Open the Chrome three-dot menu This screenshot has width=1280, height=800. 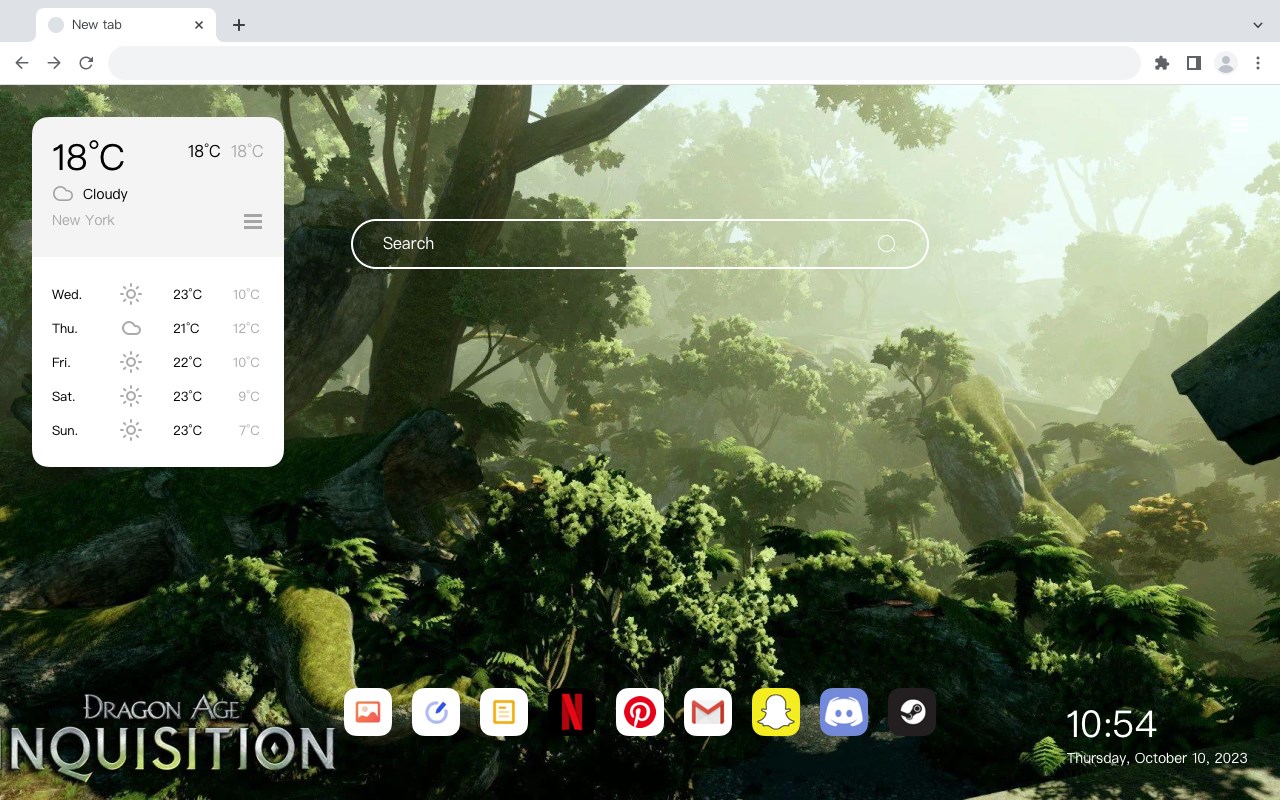pos(1258,63)
